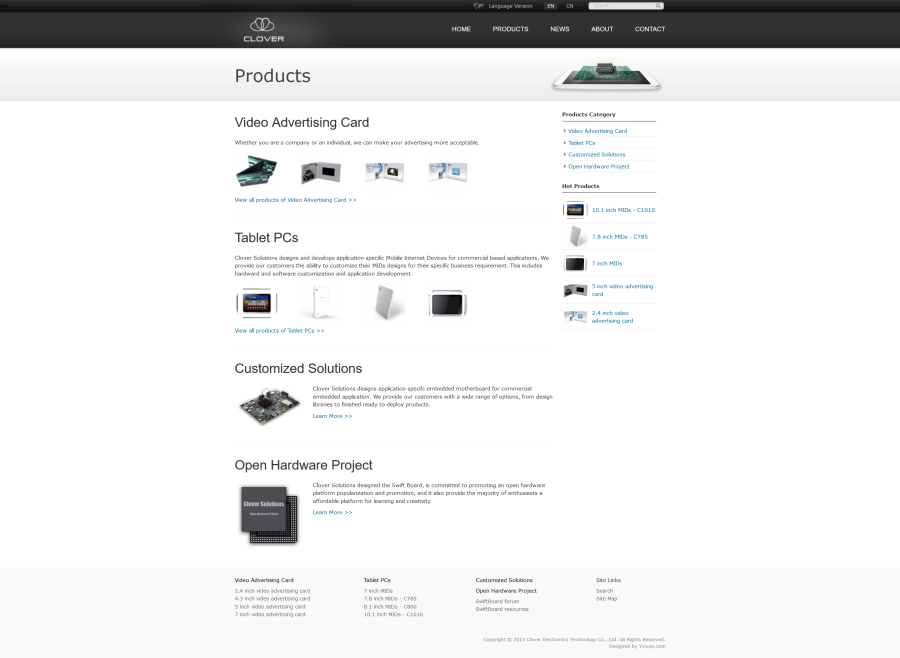
Task: Click the 7 inch MIDs hot product thumbnail
Action: 574,263
